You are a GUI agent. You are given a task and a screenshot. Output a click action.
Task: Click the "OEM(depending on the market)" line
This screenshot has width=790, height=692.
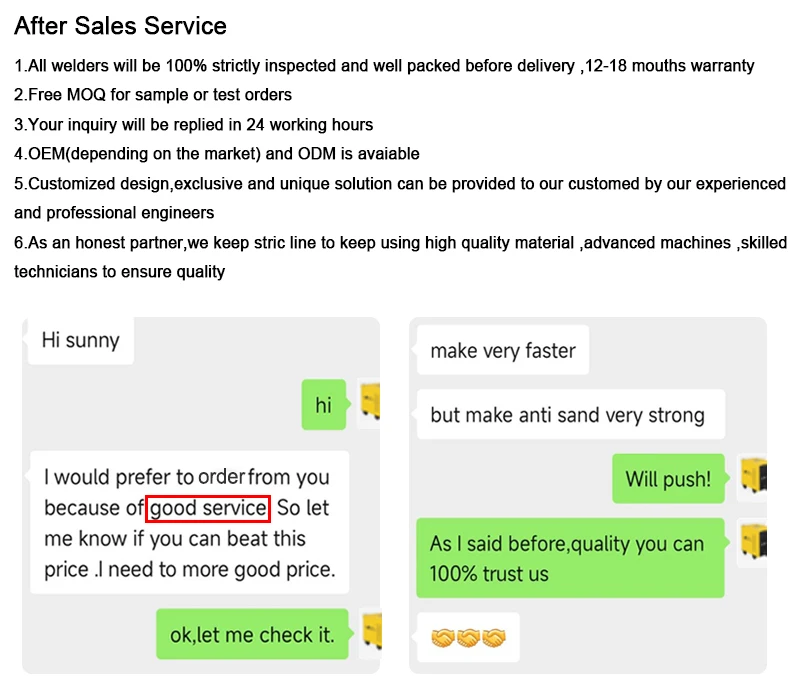217,154
